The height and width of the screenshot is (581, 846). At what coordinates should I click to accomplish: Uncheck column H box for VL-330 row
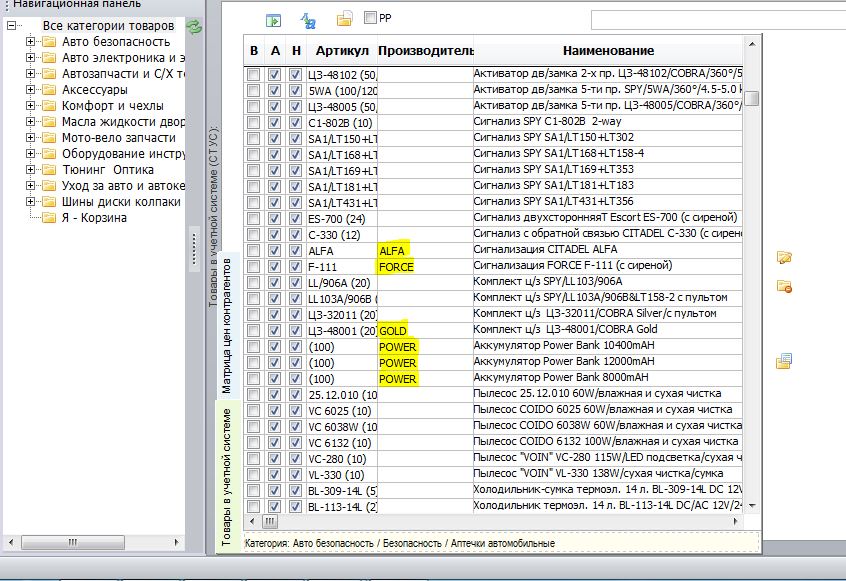point(295,475)
